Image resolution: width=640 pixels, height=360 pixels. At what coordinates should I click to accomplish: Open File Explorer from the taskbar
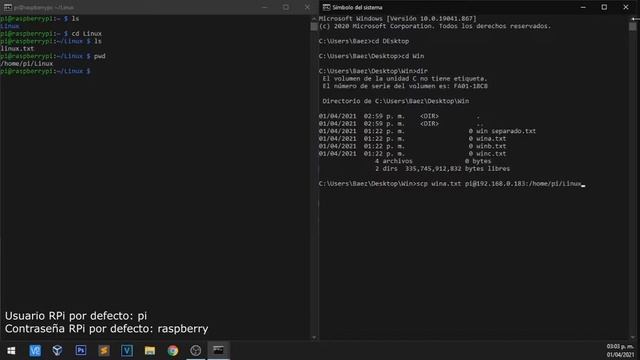[x=150, y=350]
